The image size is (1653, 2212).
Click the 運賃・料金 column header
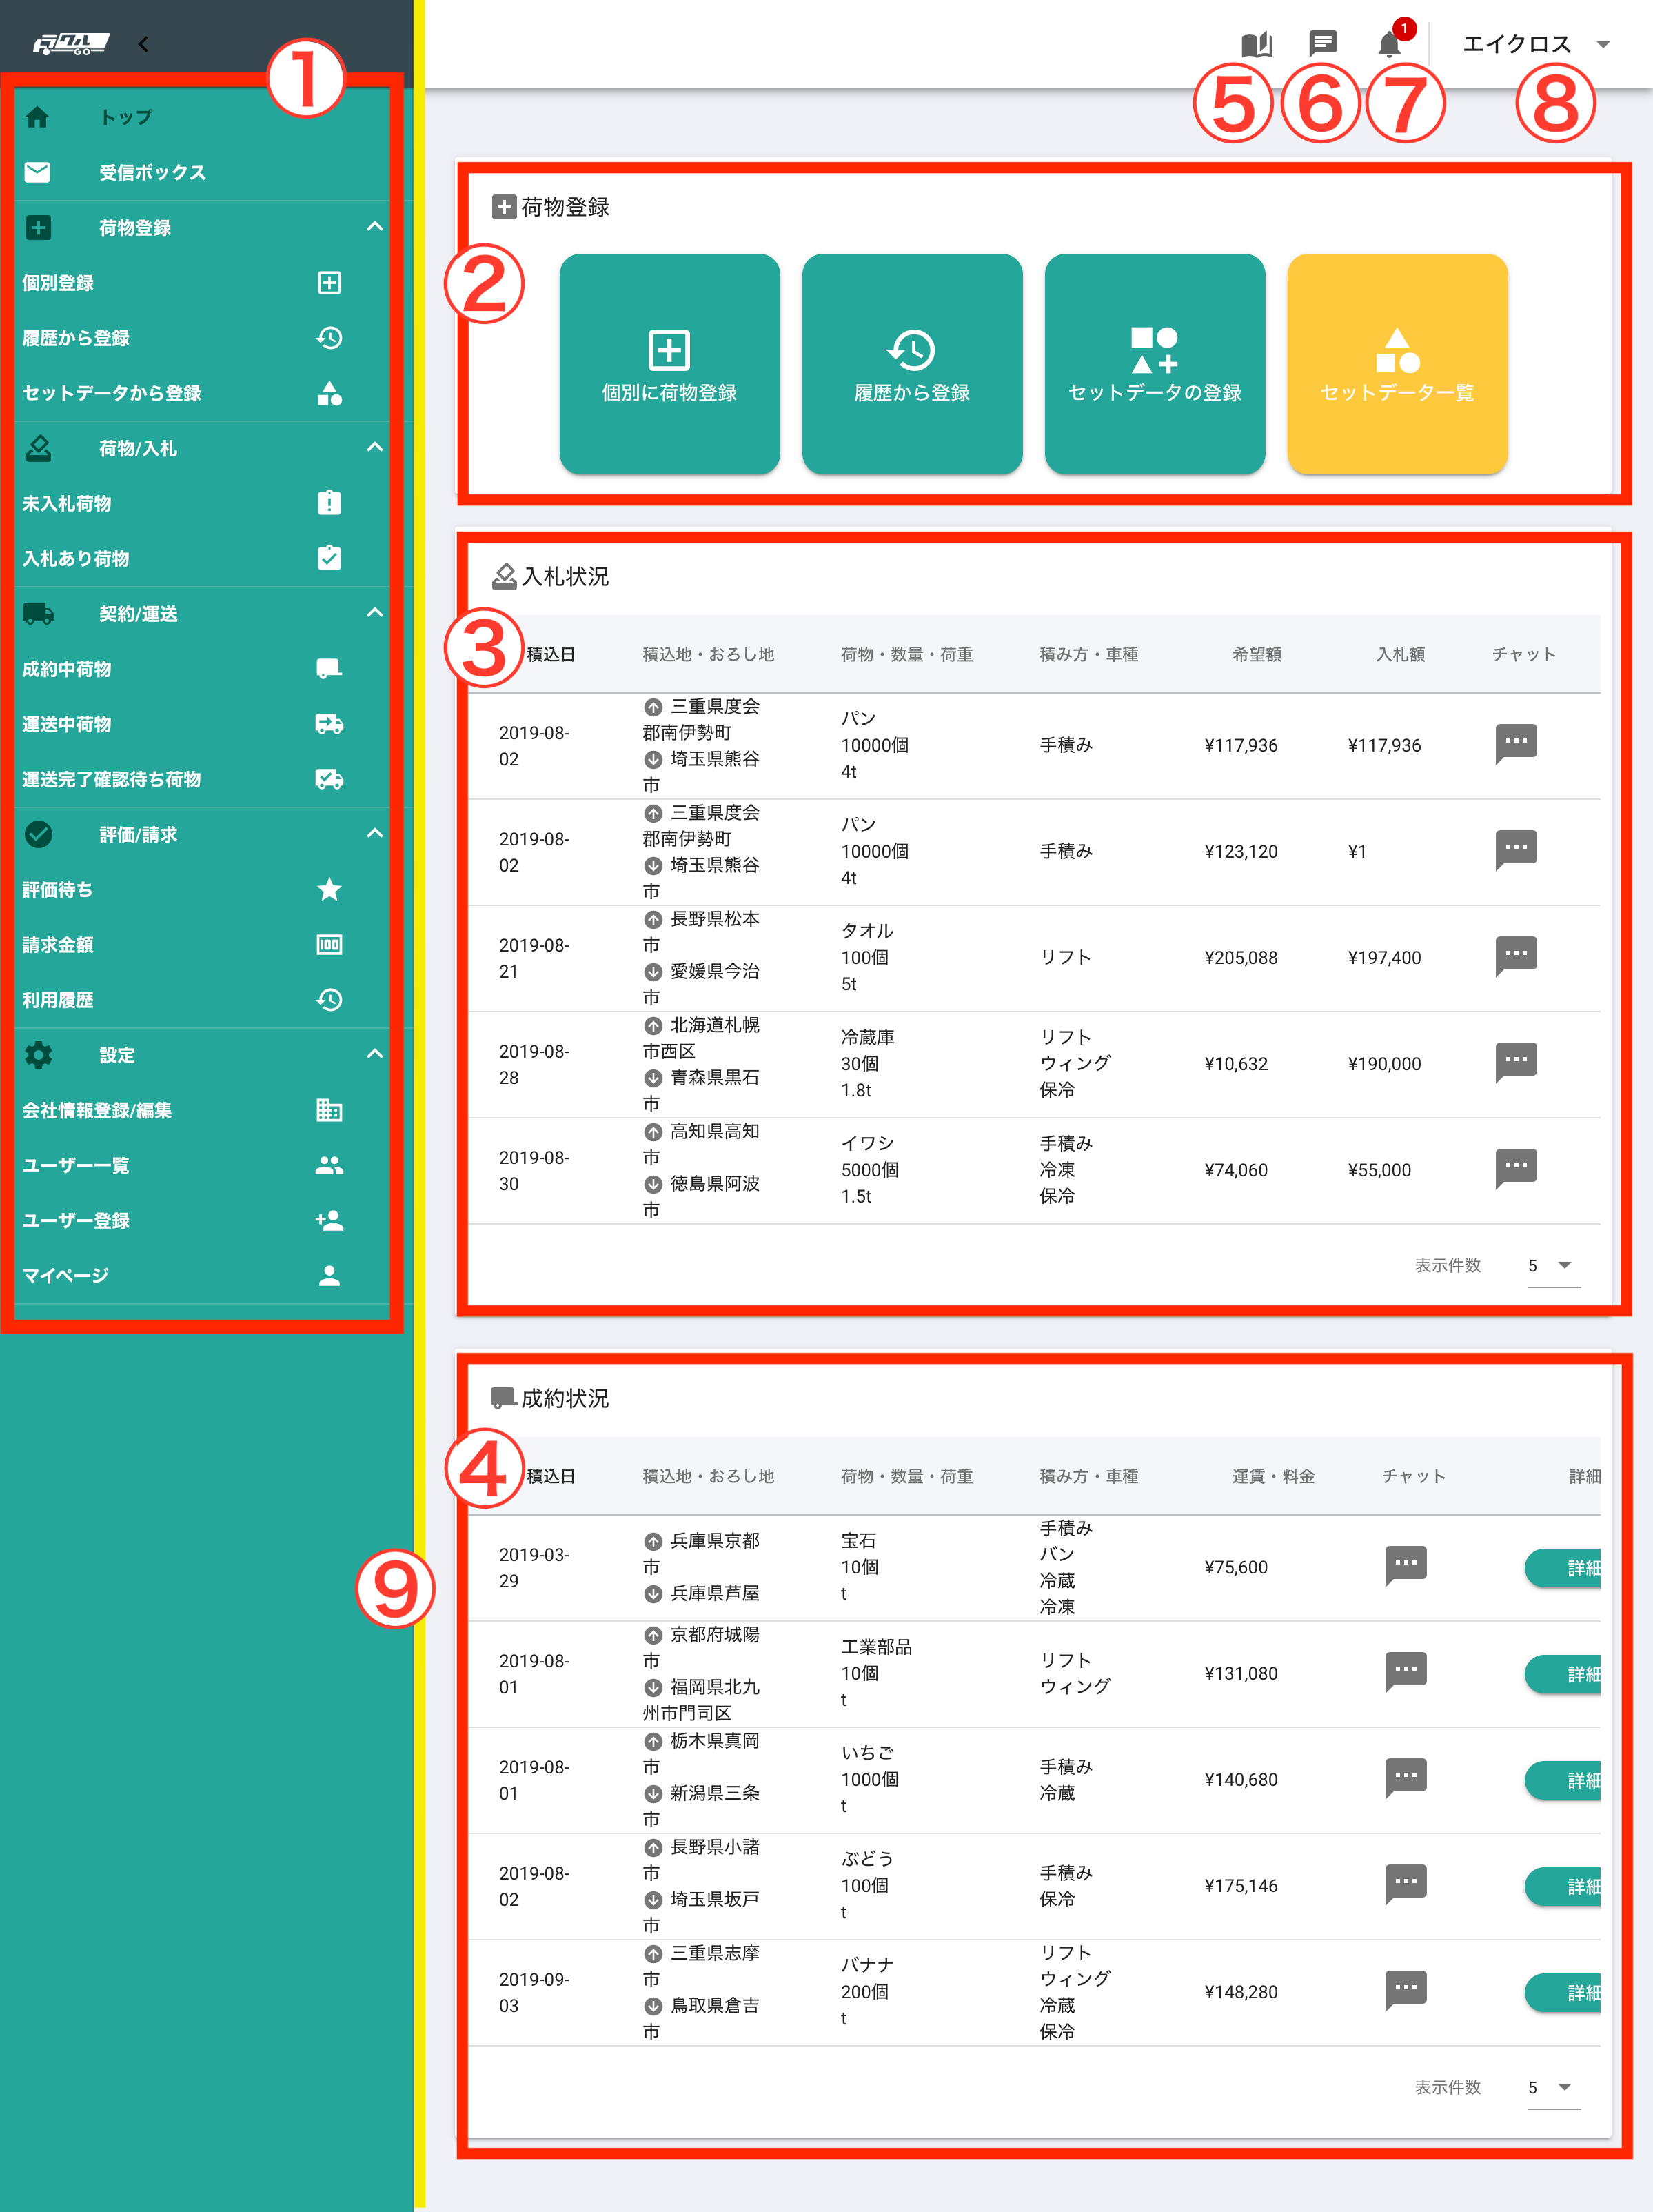[x=1273, y=1476]
